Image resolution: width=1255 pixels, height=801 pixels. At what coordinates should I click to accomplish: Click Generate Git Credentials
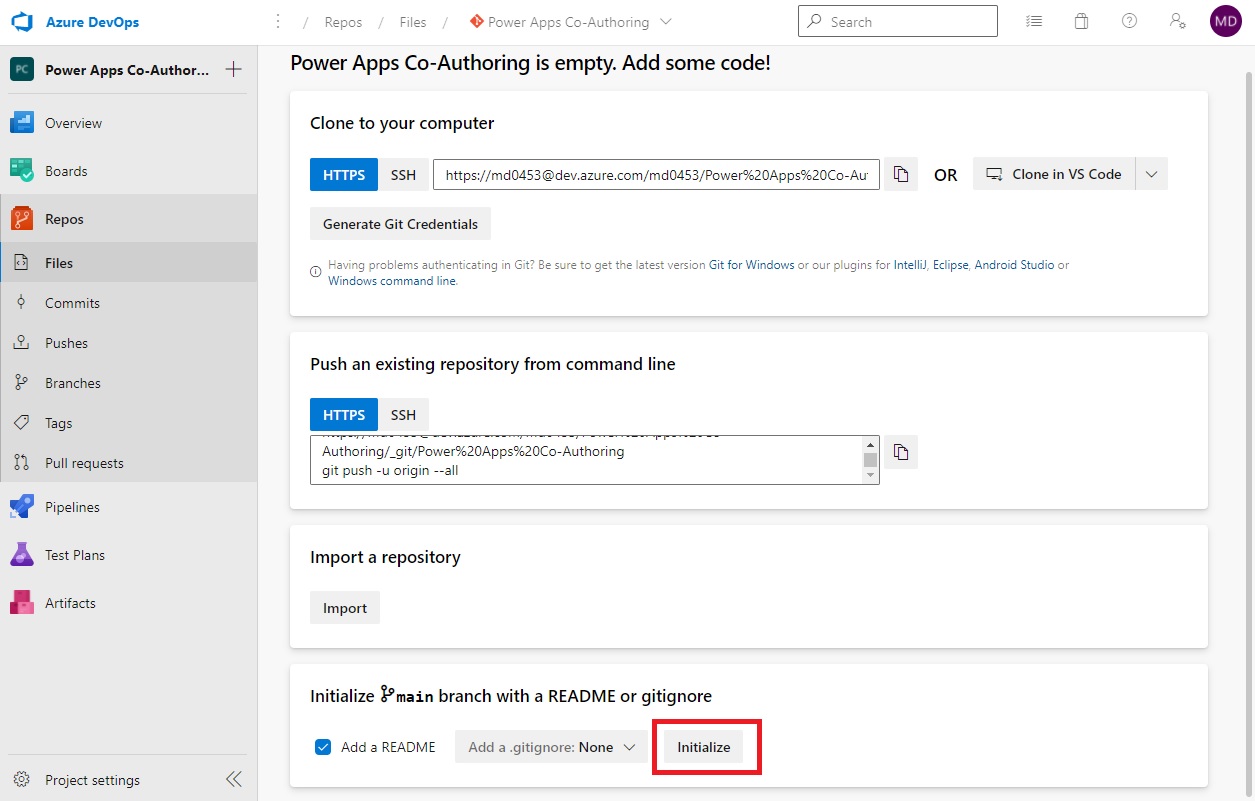[x=399, y=223]
